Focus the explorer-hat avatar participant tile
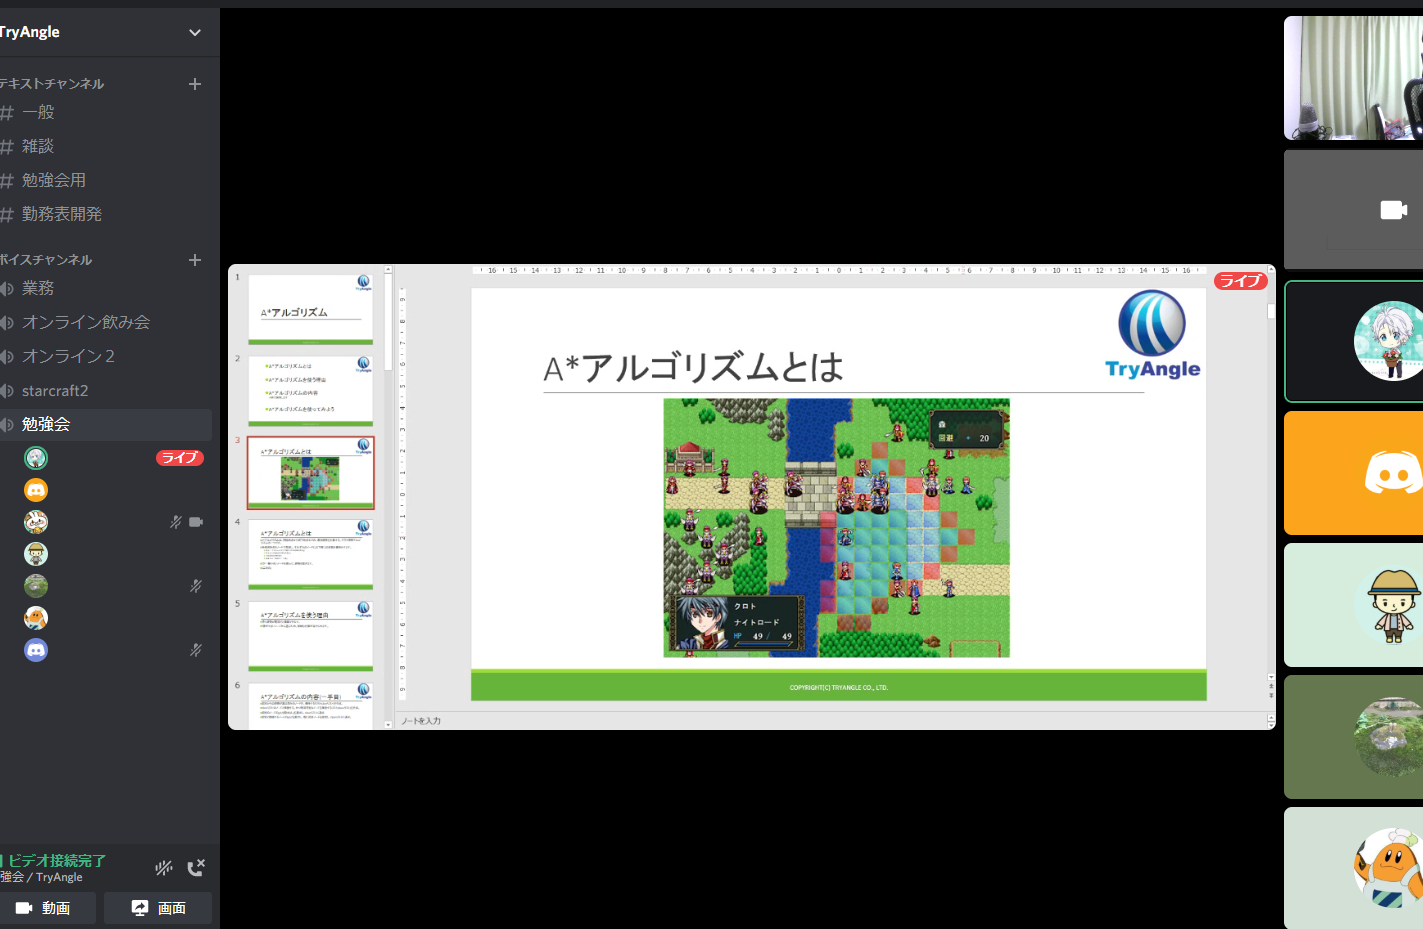The image size is (1423, 929). (1353, 605)
